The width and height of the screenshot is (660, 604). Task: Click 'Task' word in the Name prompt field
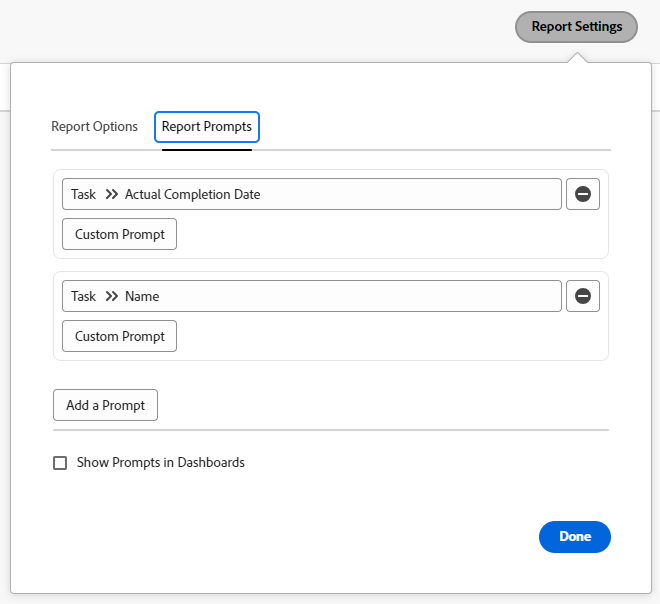tap(83, 296)
